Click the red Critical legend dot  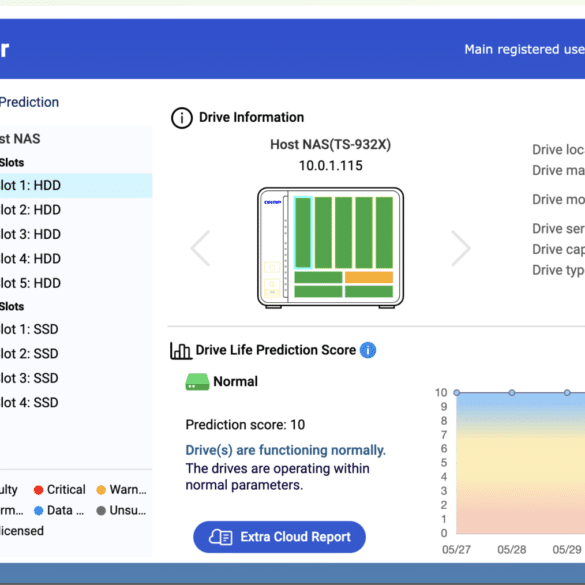(38, 490)
